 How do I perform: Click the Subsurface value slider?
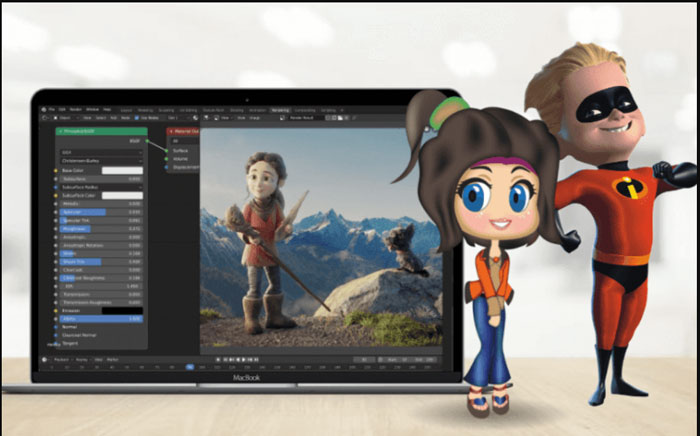101,179
